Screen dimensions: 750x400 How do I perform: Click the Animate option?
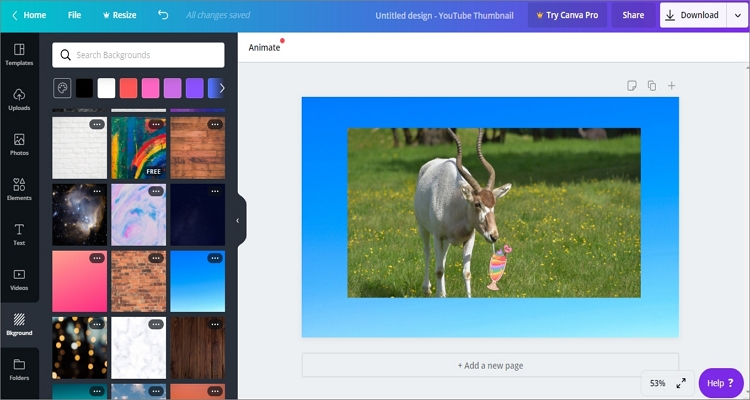point(265,47)
